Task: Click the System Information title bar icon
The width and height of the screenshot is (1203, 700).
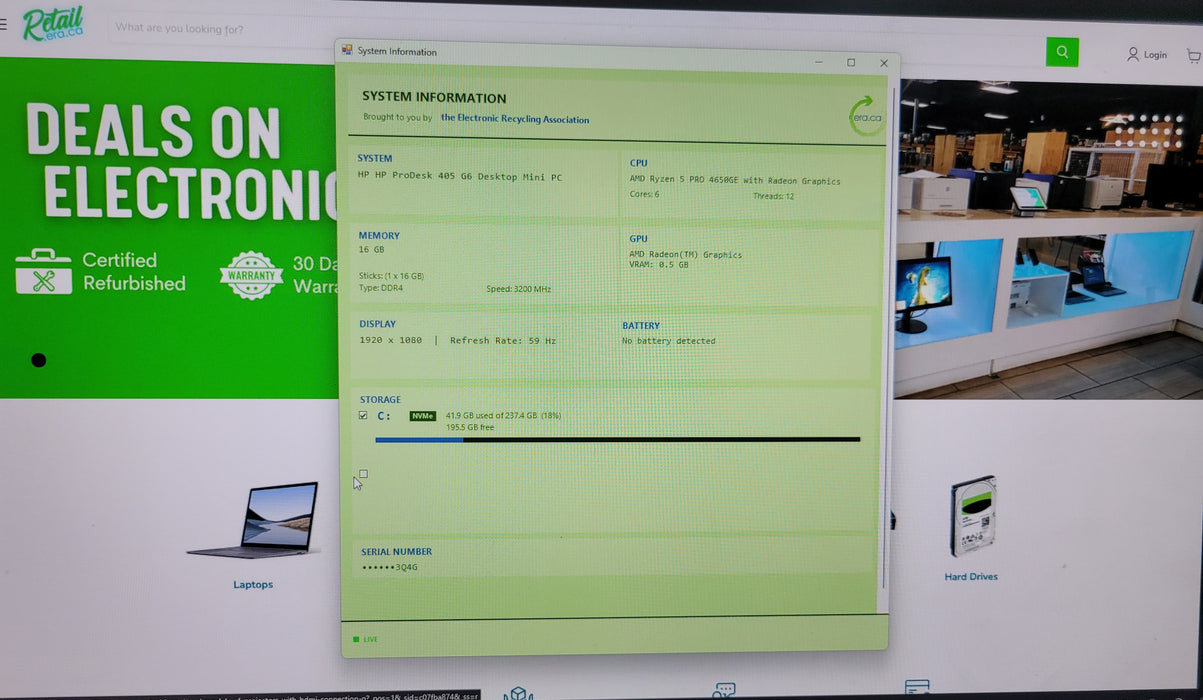Action: tap(347, 50)
